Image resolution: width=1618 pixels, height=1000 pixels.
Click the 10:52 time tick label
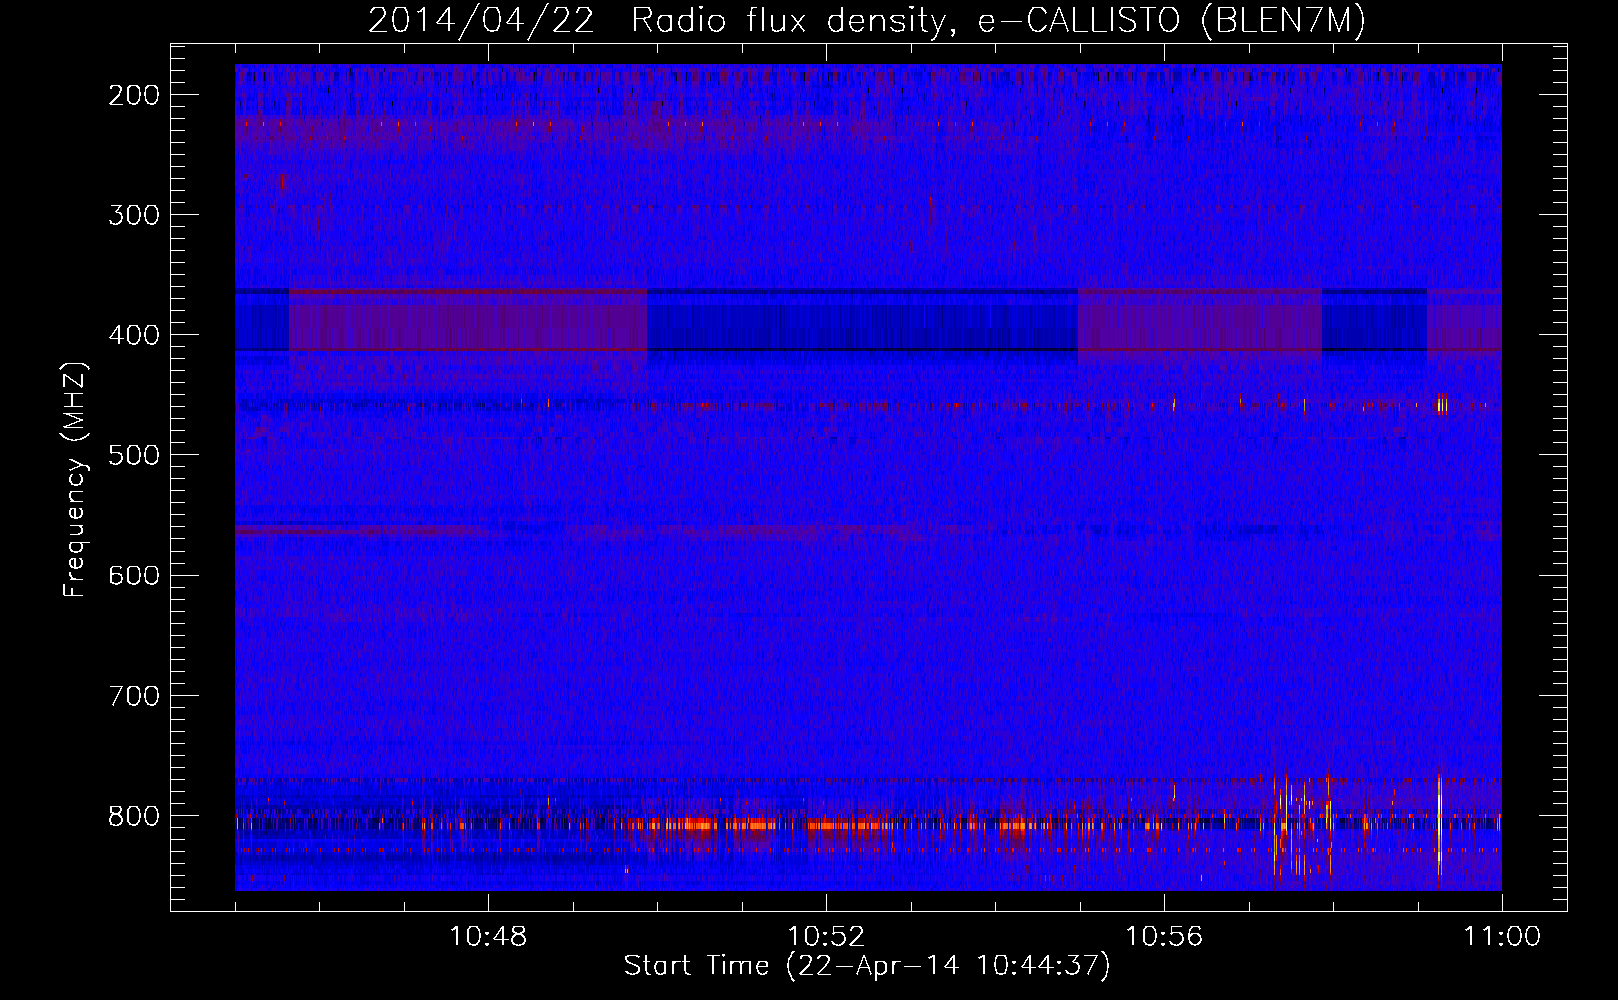click(826, 937)
